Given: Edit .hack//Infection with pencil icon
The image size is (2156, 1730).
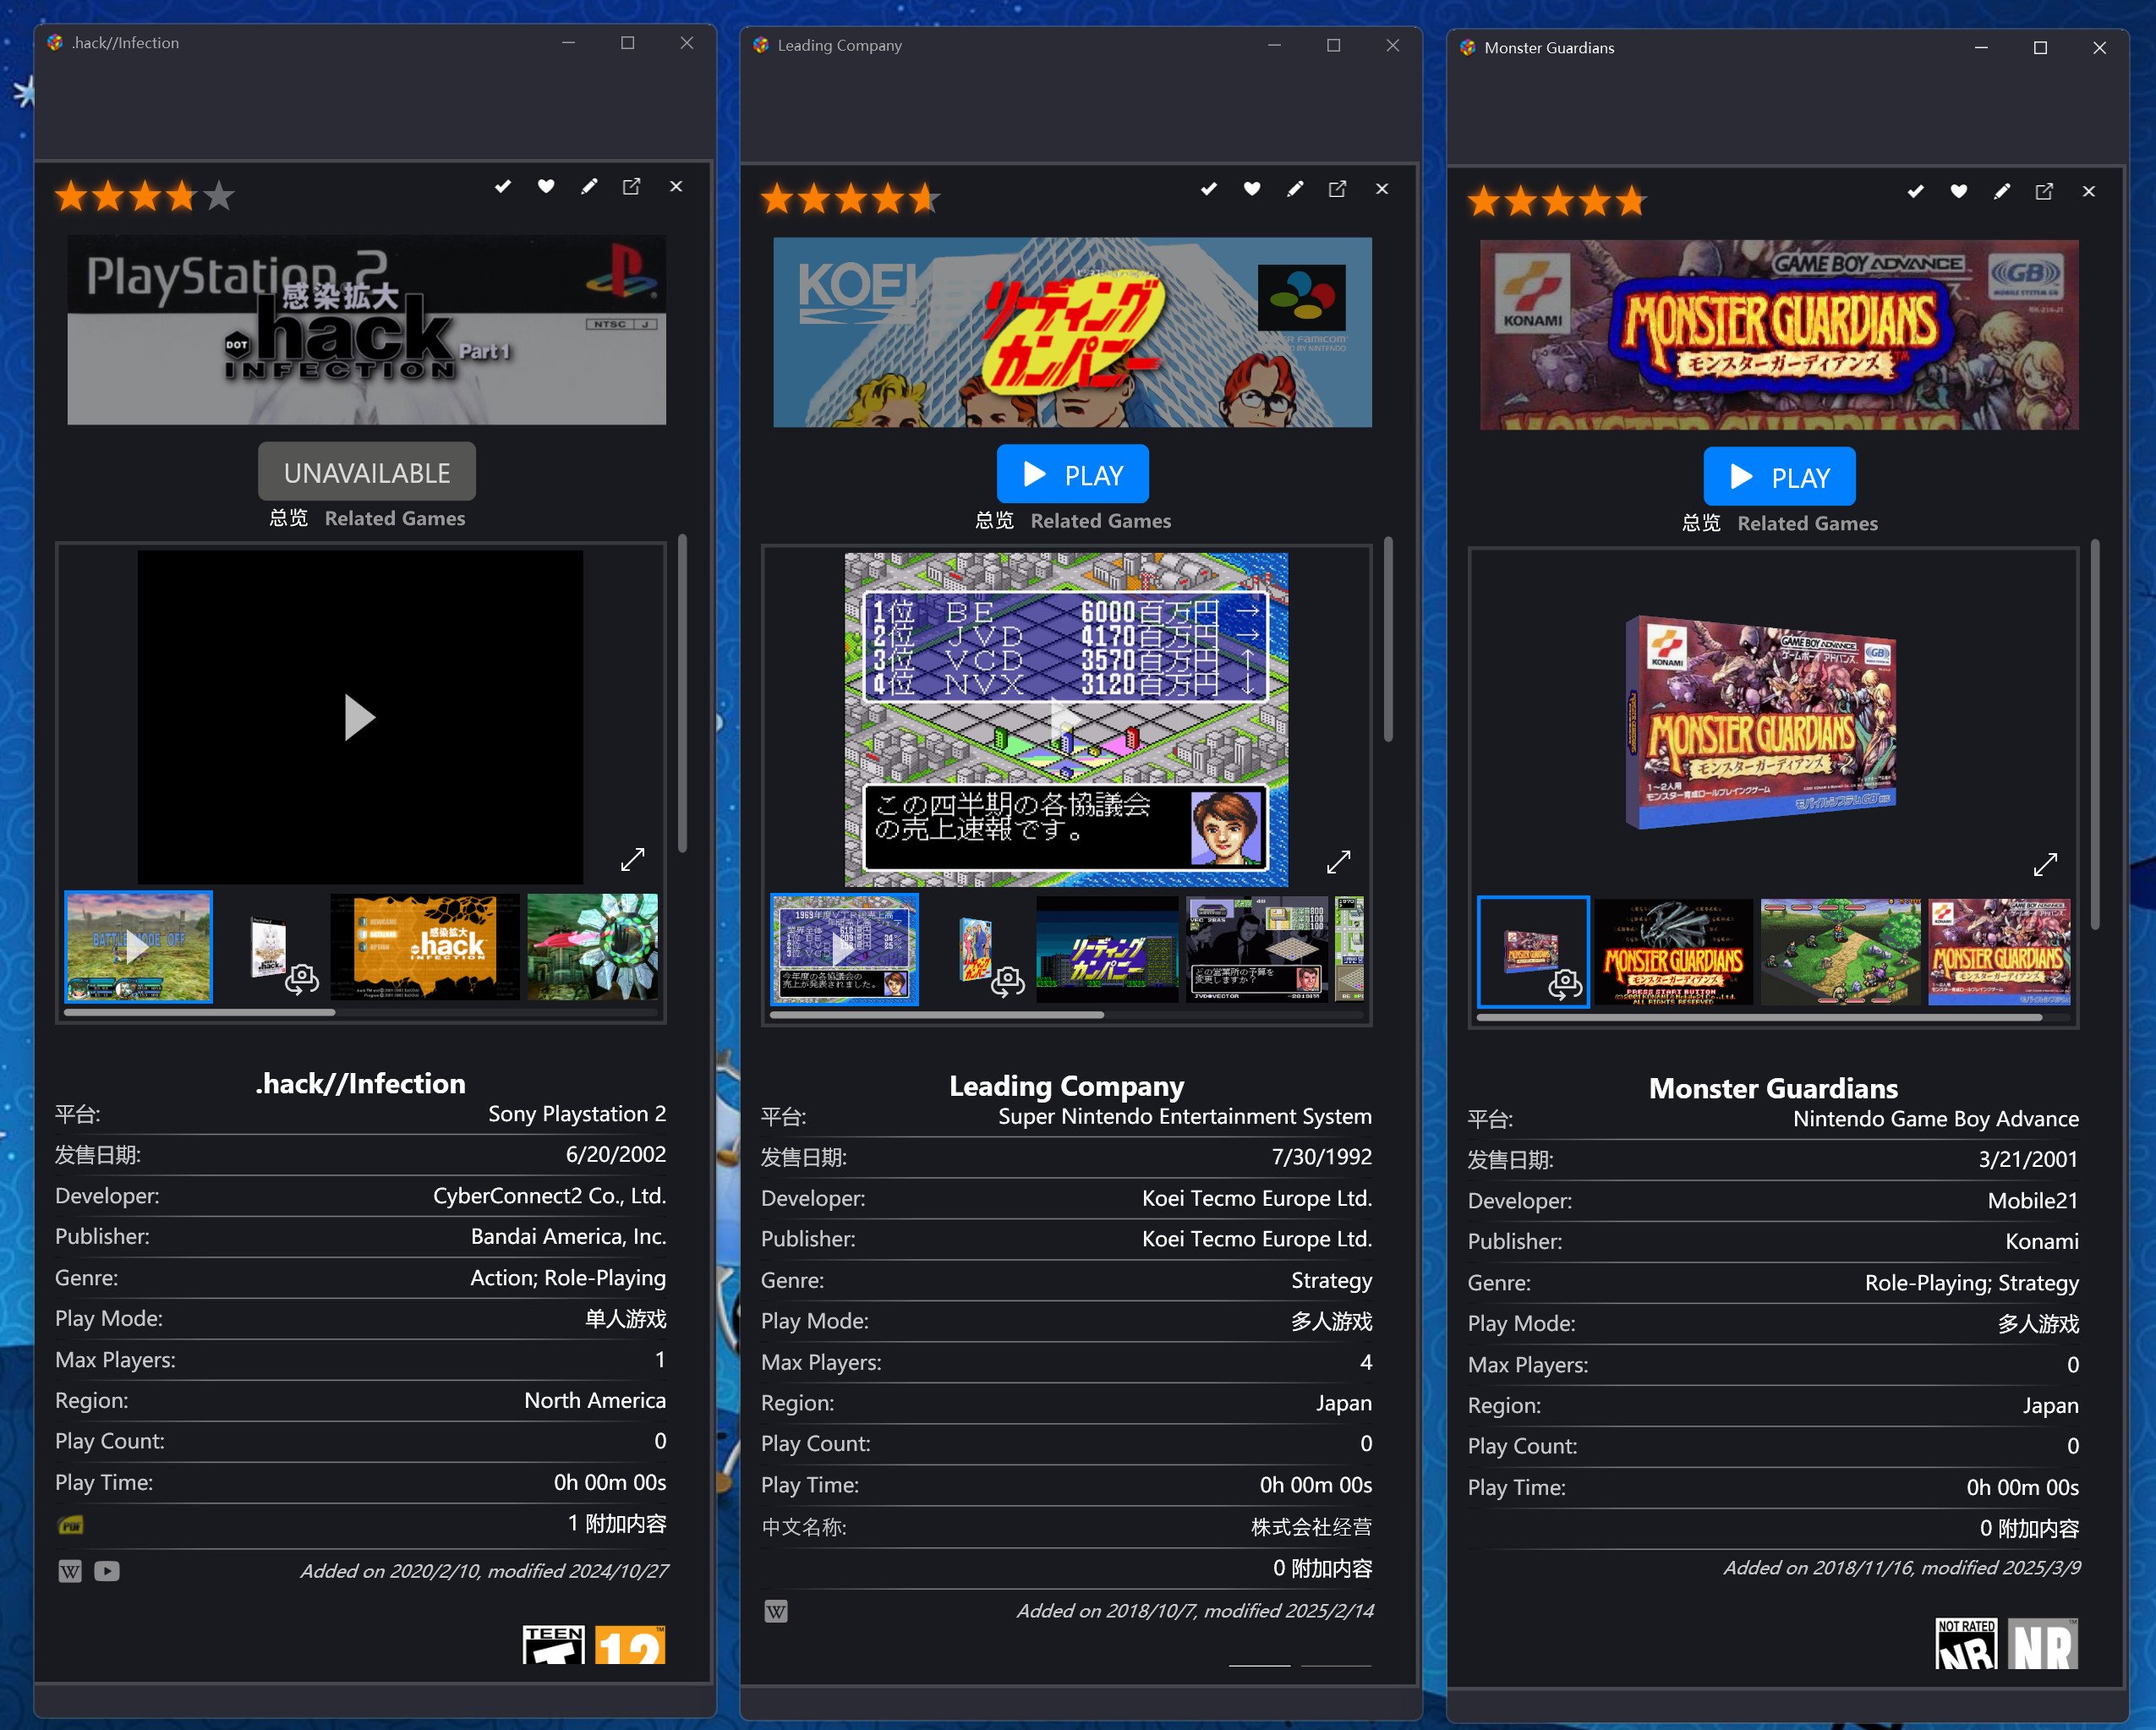Looking at the screenshot, I should [589, 187].
